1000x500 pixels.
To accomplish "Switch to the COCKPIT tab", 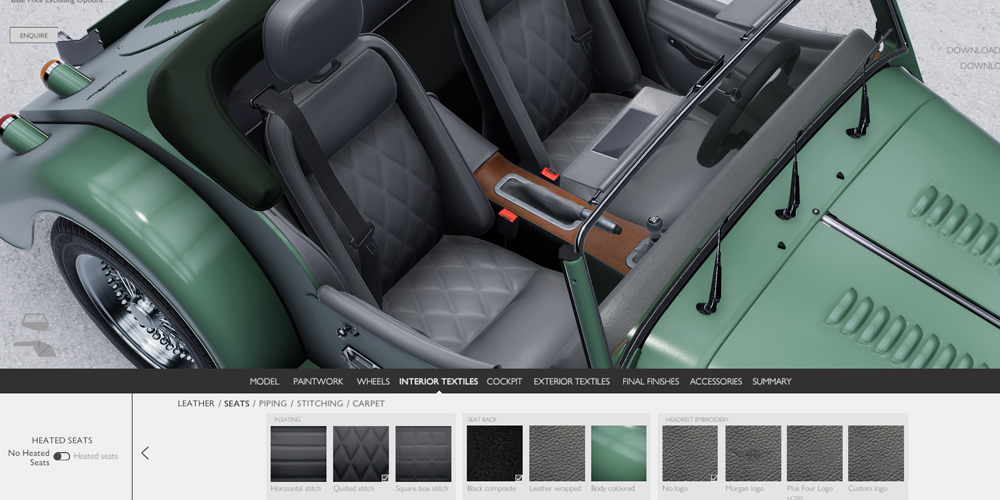I will 504,381.
